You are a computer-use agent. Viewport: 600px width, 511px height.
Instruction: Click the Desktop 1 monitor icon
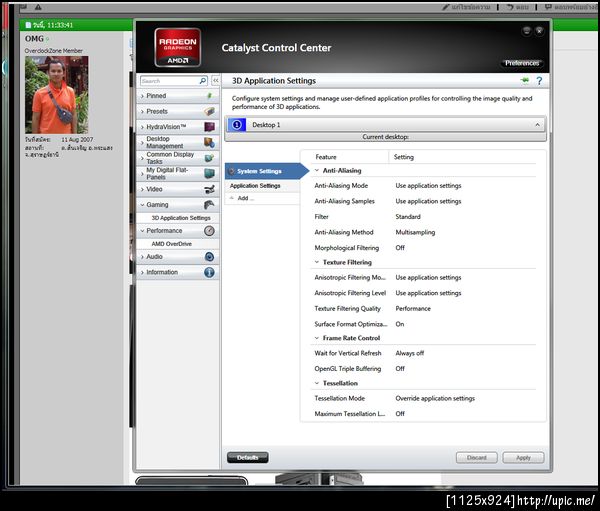(237, 125)
